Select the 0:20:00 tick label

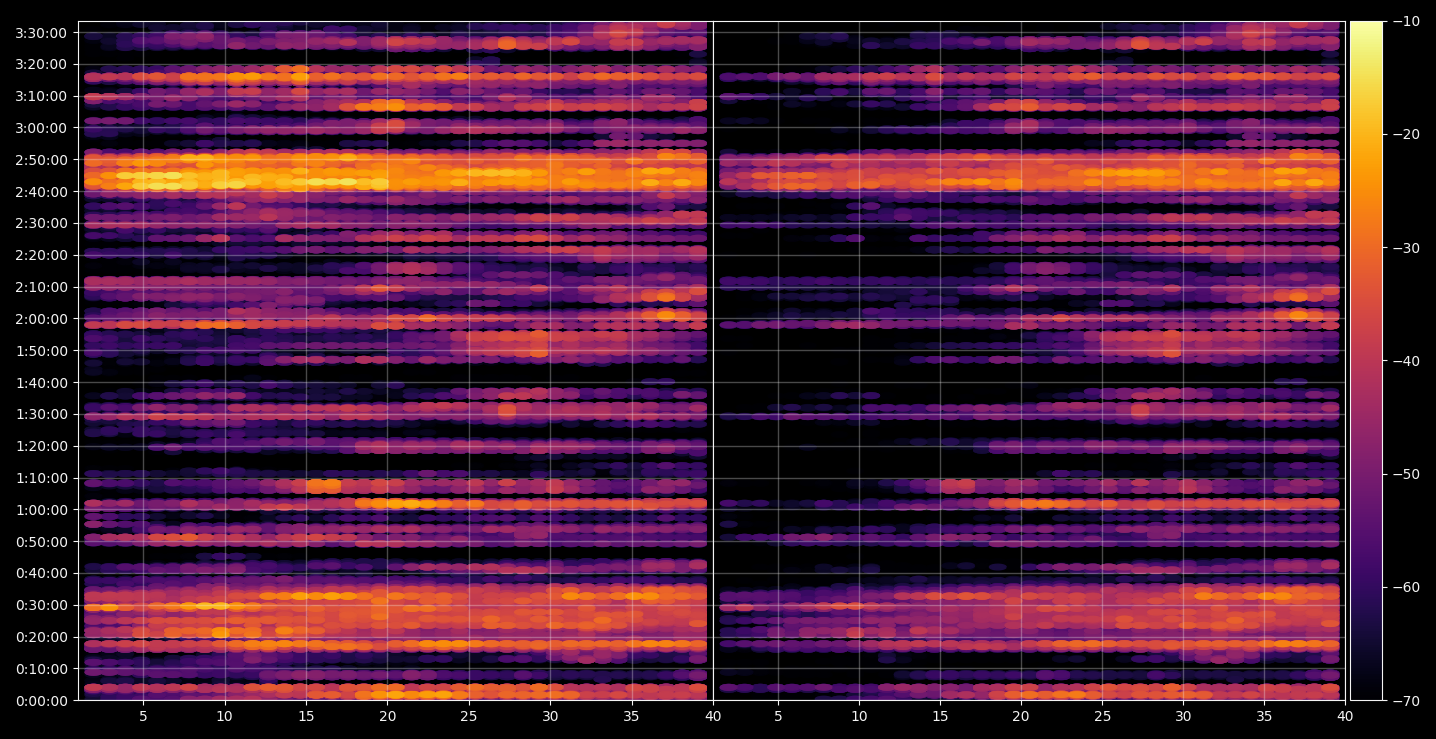pos(42,637)
